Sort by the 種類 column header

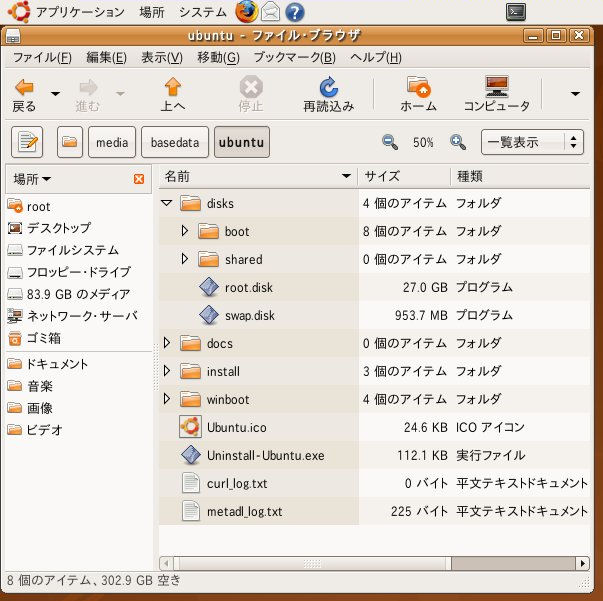pos(520,176)
